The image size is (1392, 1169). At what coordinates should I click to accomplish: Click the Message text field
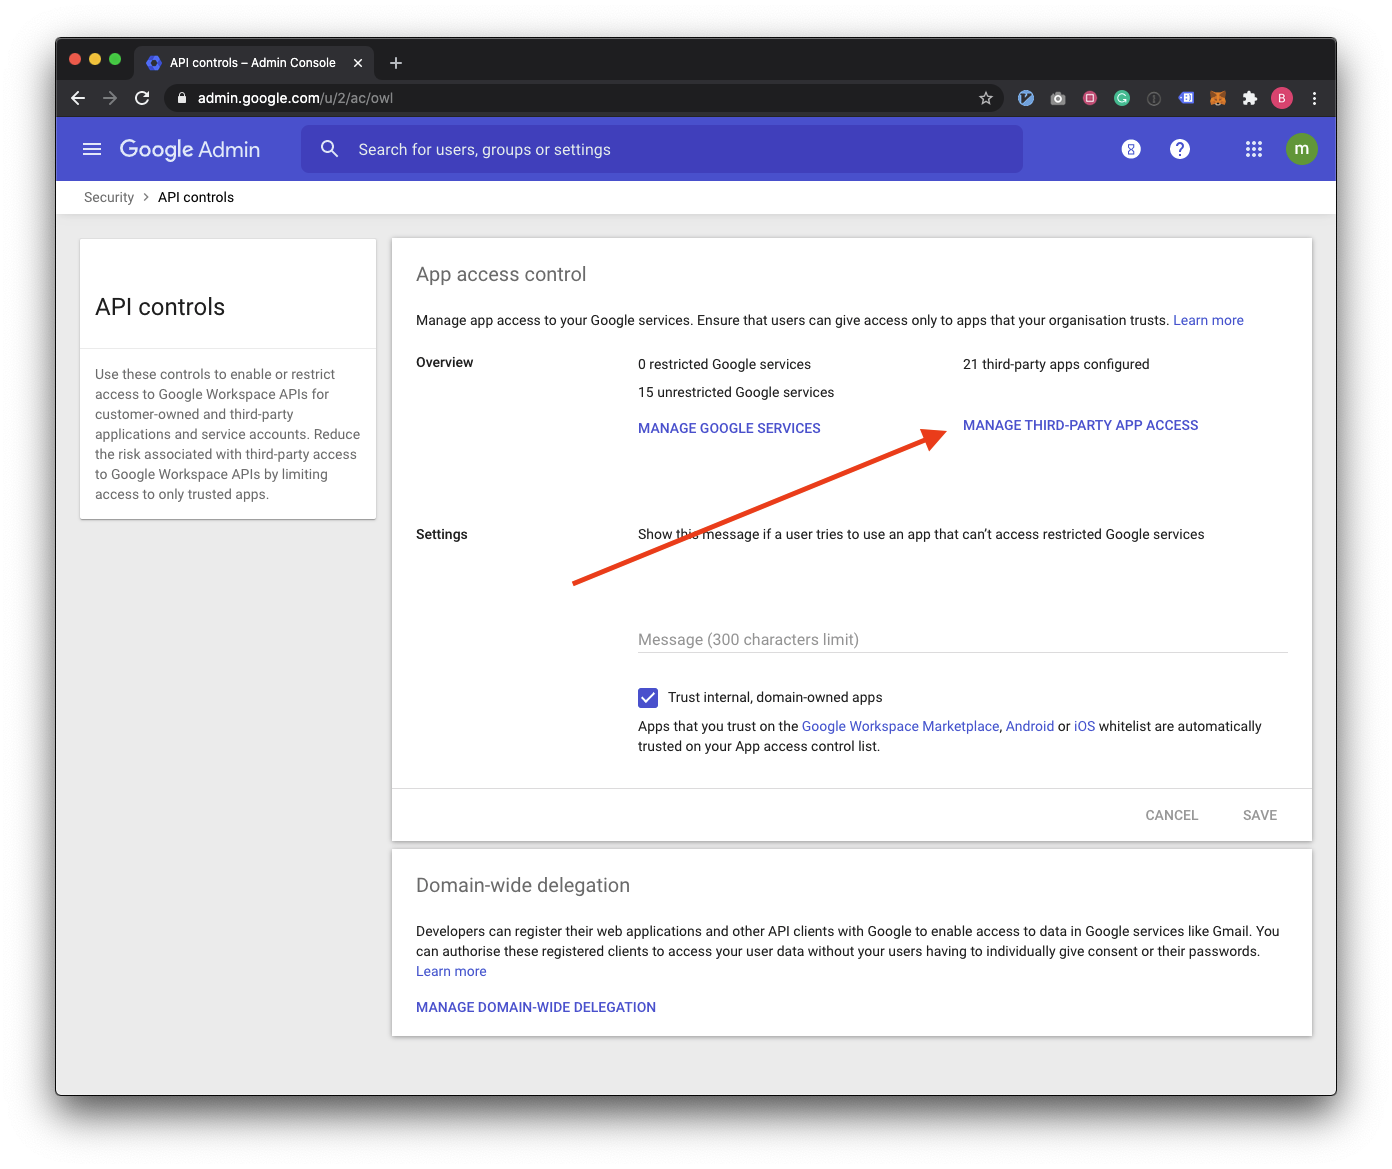pyautogui.click(x=962, y=639)
